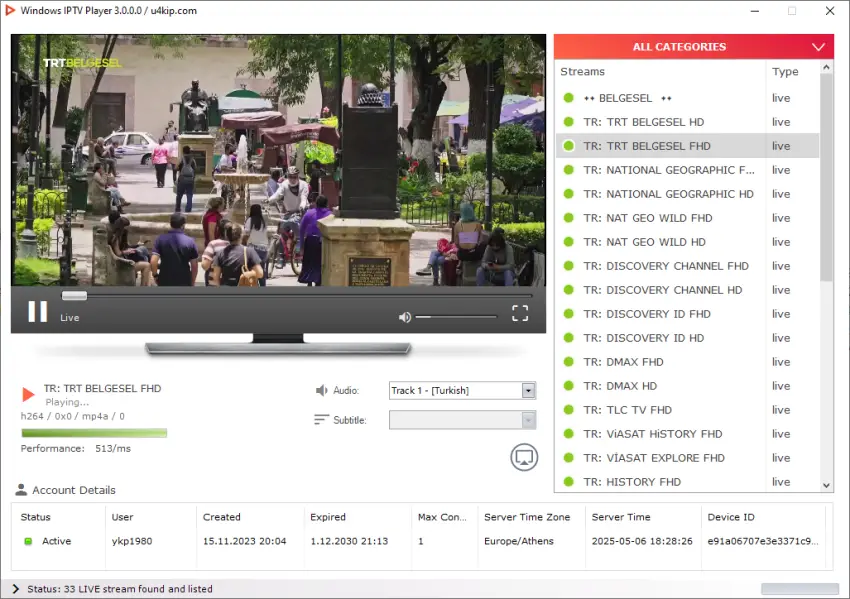Mute audio with the speaker icon in player
850x599 pixels.
(405, 317)
